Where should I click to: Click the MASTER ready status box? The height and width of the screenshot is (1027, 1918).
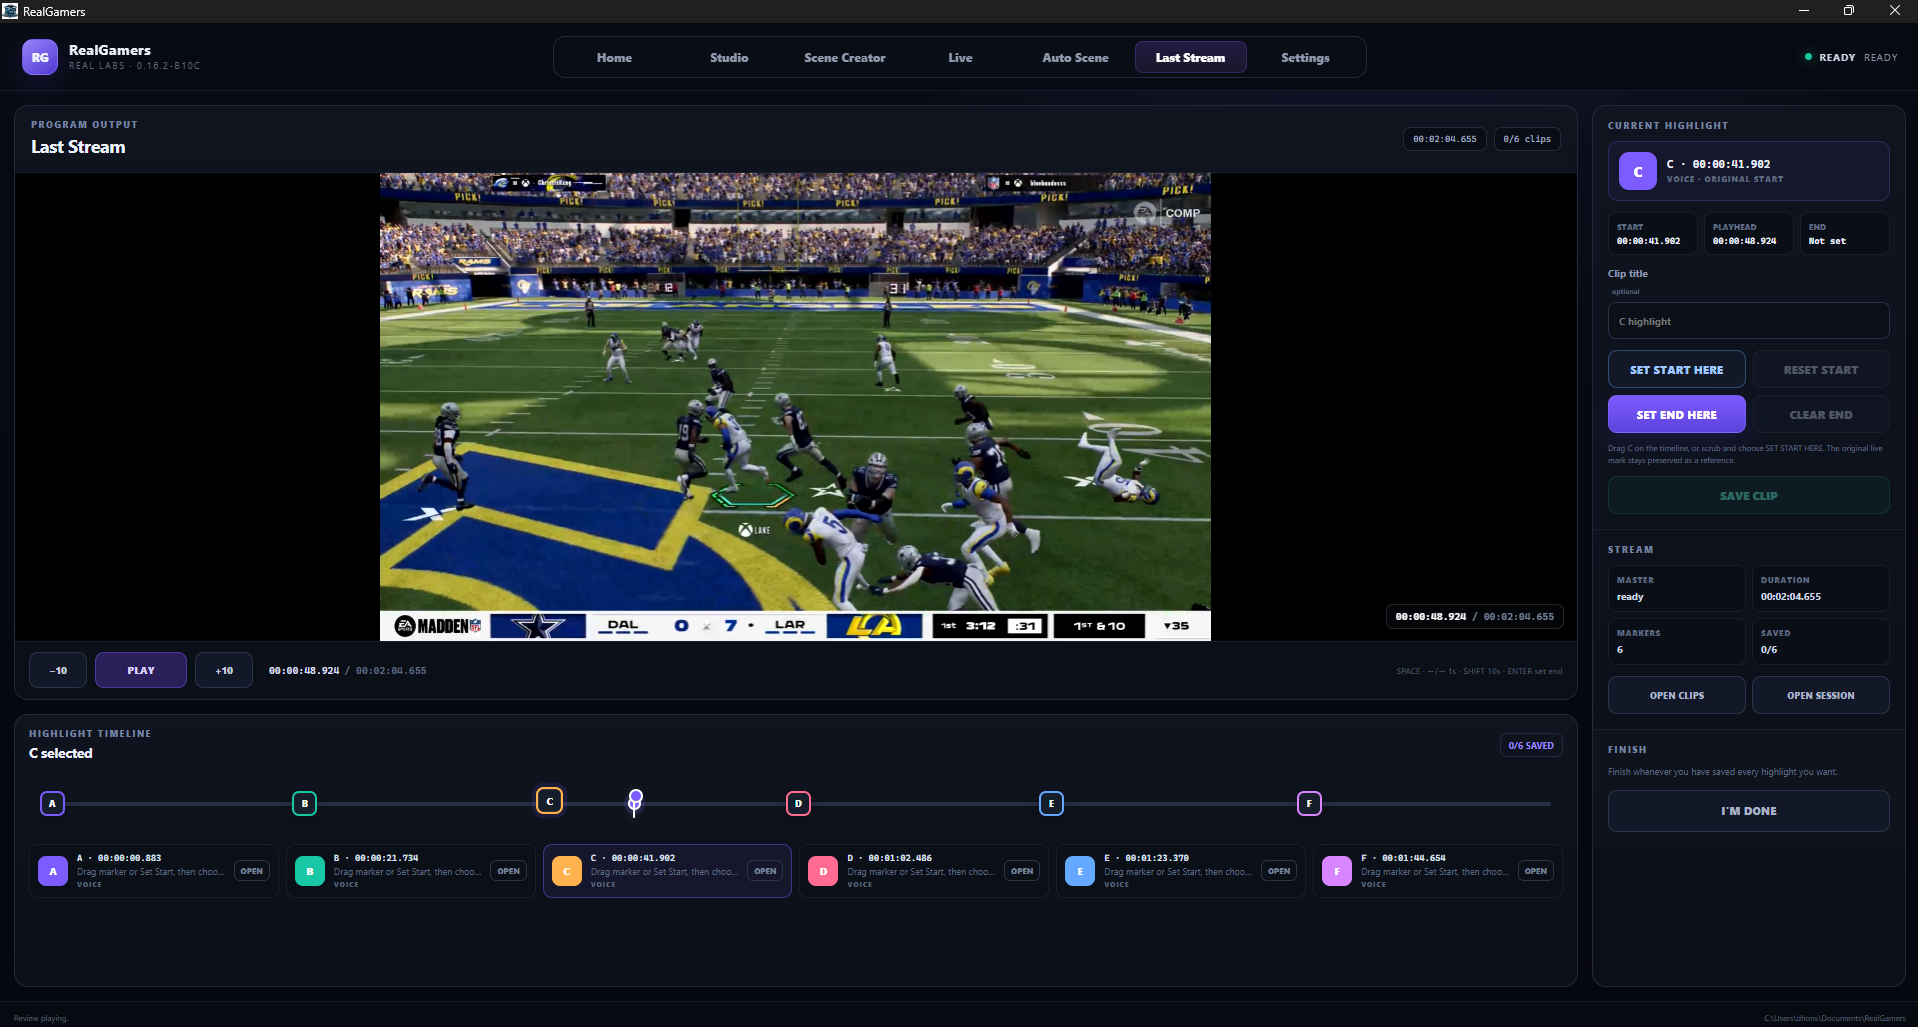point(1677,589)
